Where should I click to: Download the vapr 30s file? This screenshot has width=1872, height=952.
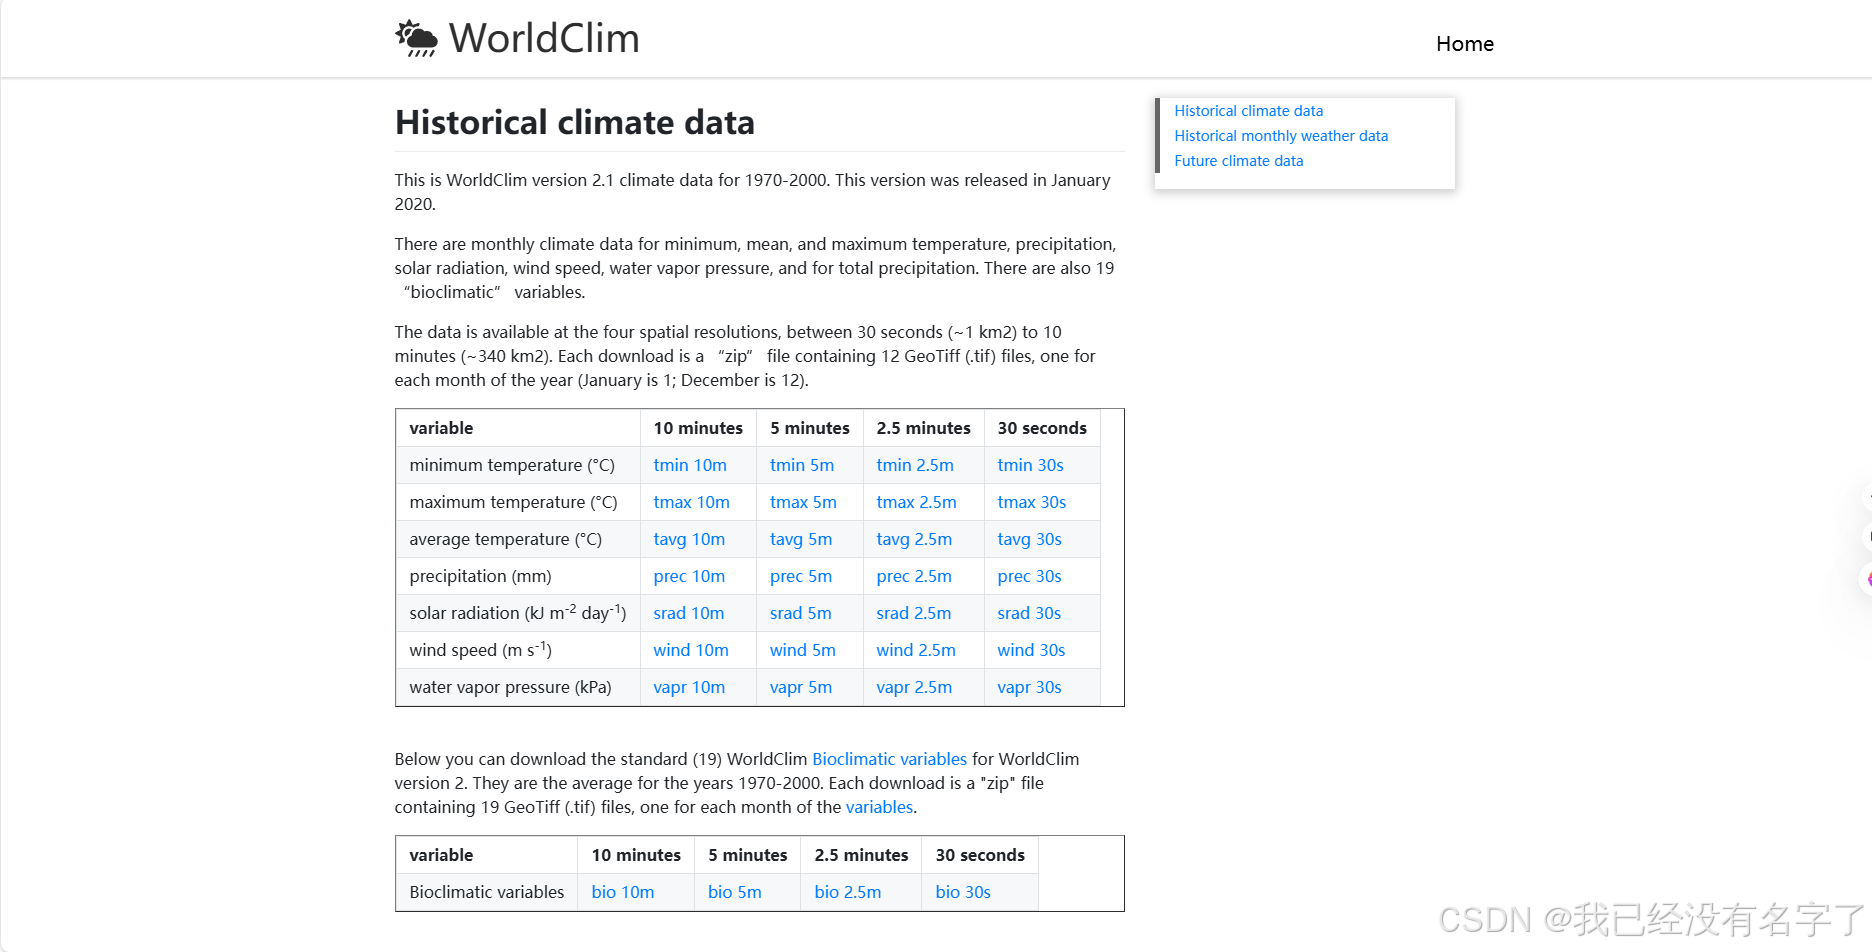[x=1029, y=687]
